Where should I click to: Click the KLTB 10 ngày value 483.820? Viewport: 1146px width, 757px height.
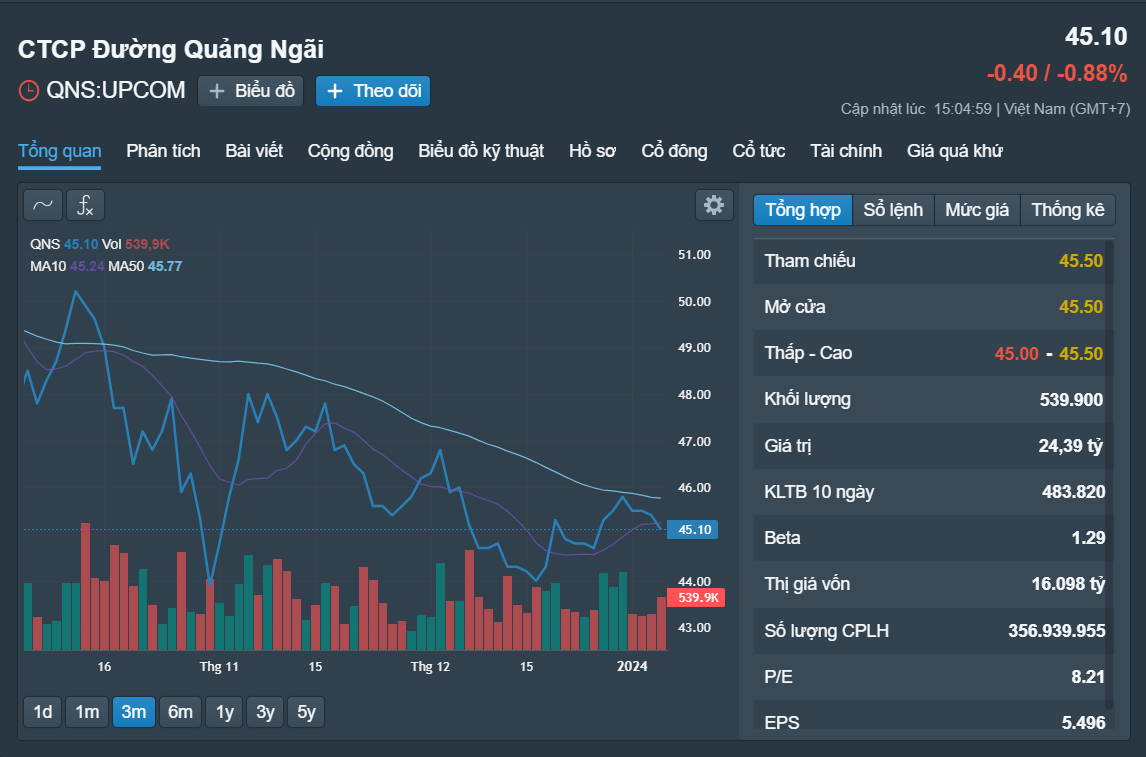click(1074, 492)
